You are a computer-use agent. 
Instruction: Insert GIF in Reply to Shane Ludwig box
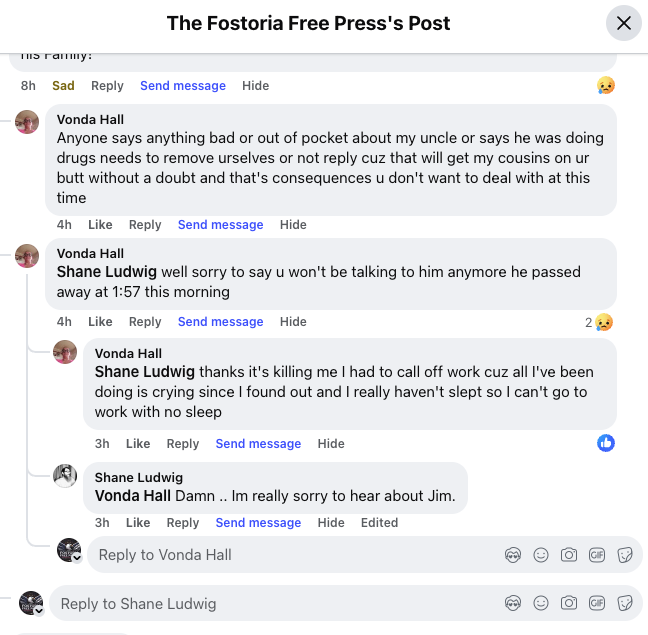(x=597, y=603)
